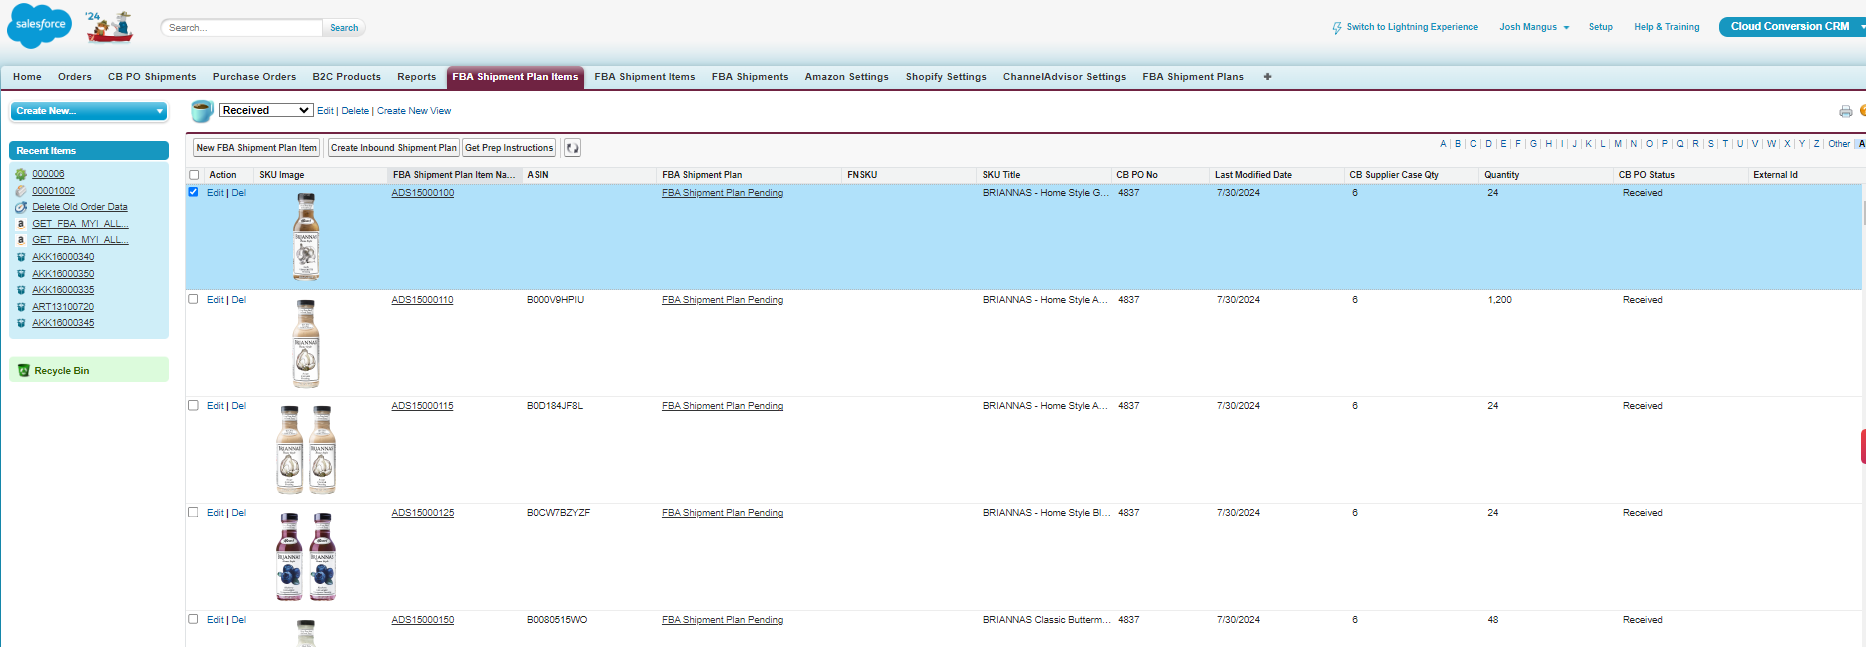
Task: Click the Get Prep Instructions button
Action: tap(509, 148)
